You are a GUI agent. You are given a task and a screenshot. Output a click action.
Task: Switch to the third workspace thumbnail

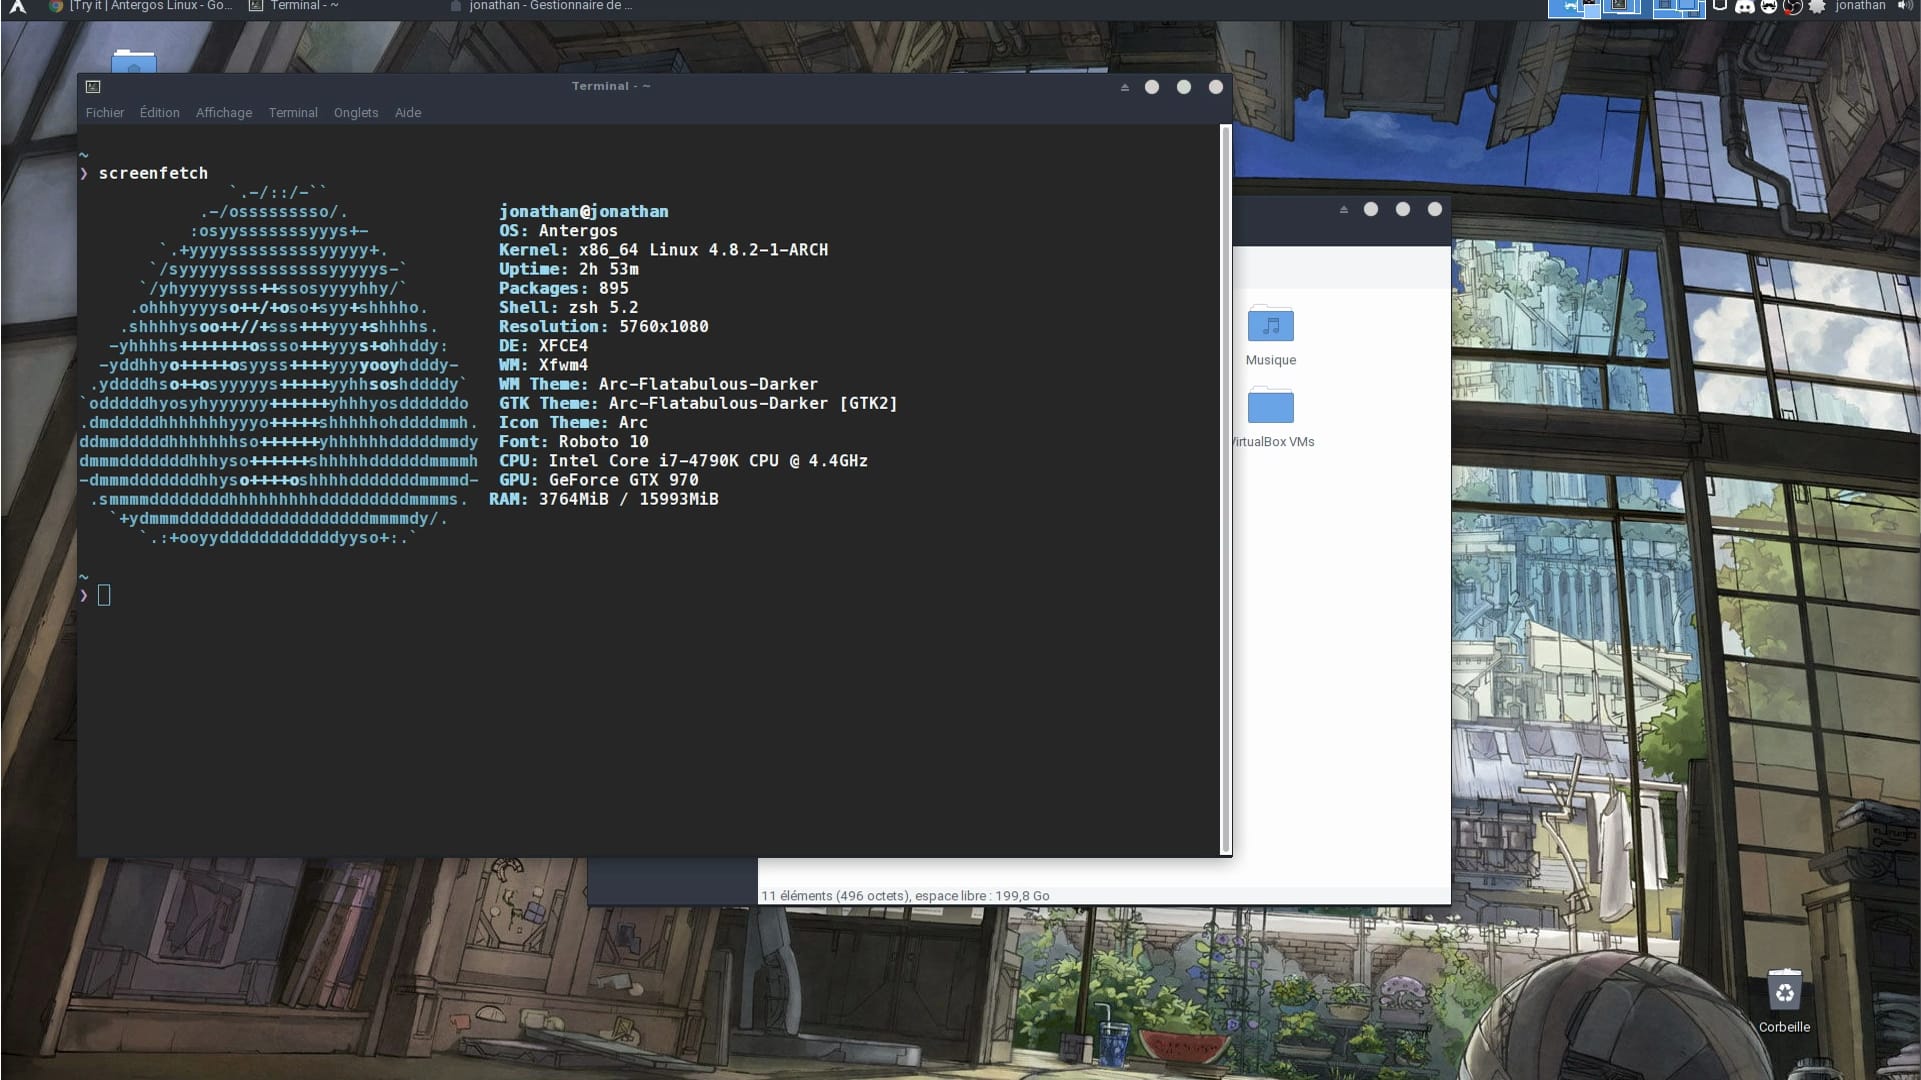(x=1679, y=8)
